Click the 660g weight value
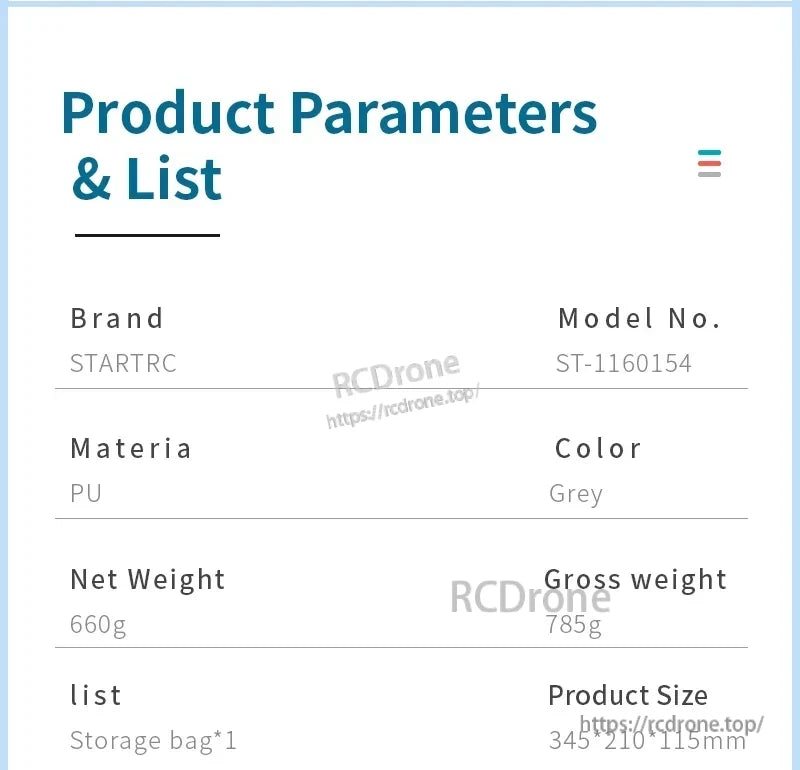Viewport: 800px width, 770px height. 98,625
